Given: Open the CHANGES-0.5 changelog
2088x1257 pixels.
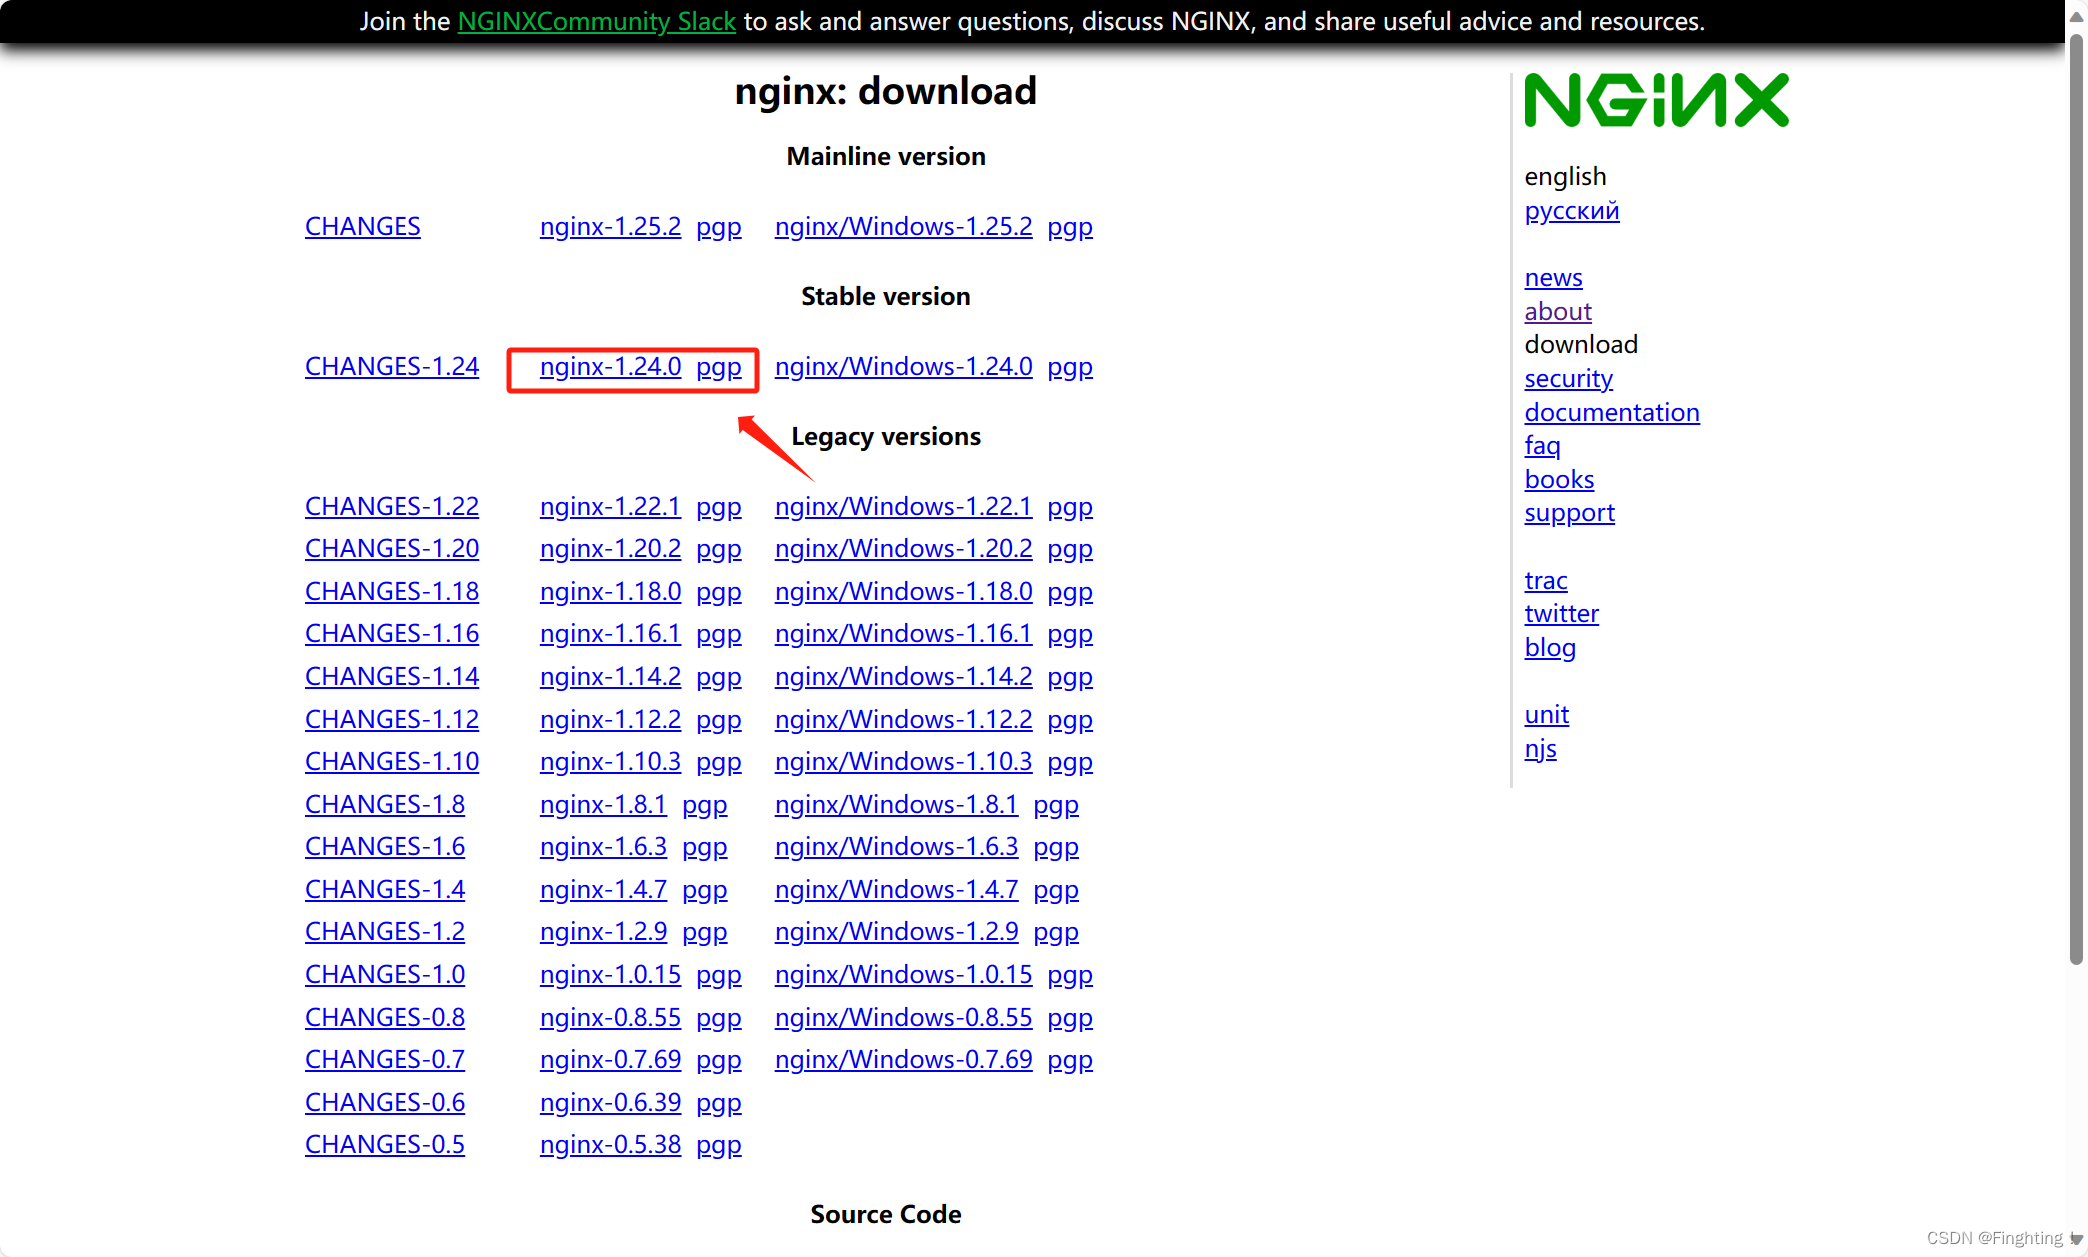Looking at the screenshot, I should pyautogui.click(x=384, y=1145).
